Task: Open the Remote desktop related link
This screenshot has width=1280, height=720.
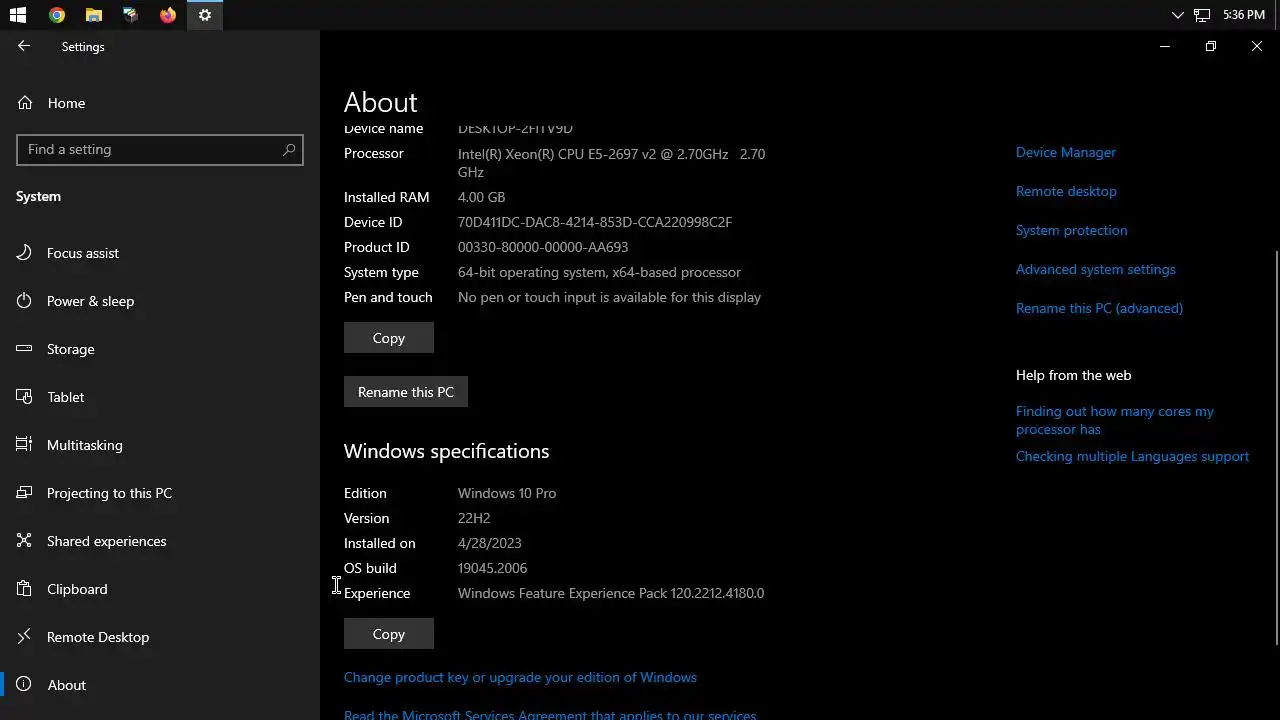Action: coord(1066,191)
